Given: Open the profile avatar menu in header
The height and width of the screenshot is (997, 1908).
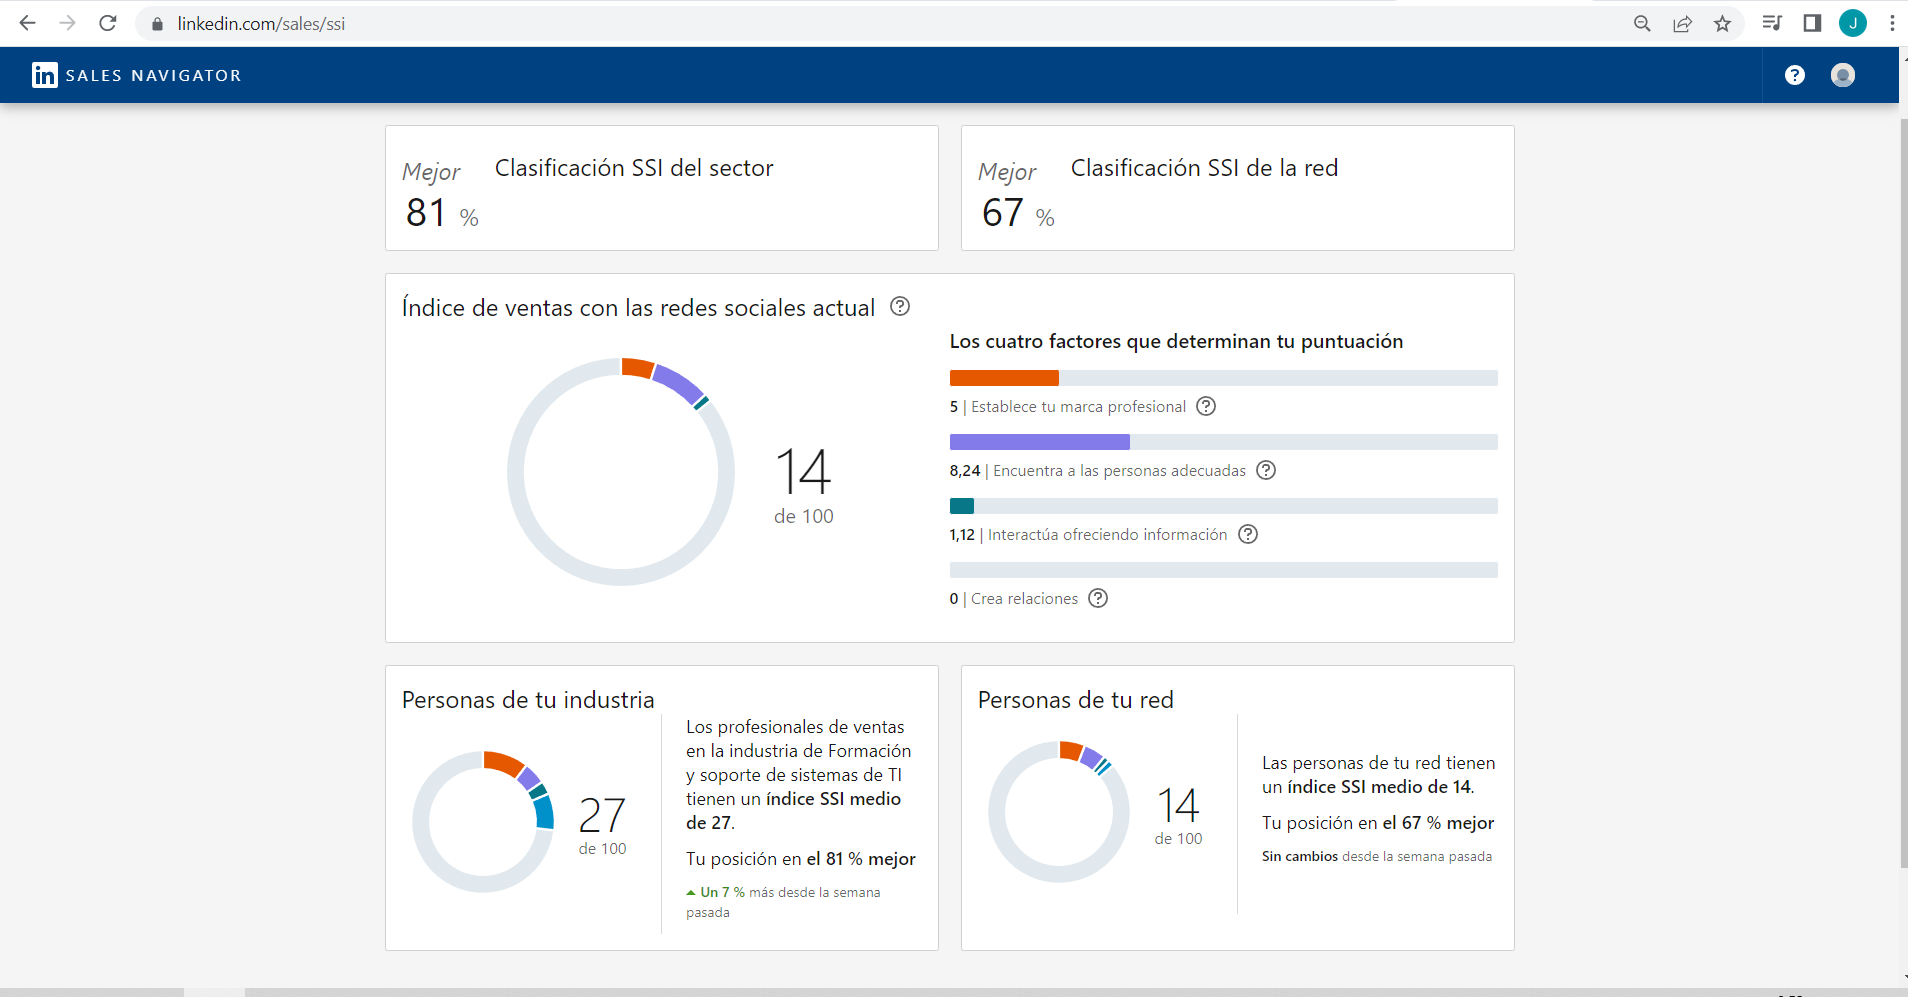Looking at the screenshot, I should 1843,75.
